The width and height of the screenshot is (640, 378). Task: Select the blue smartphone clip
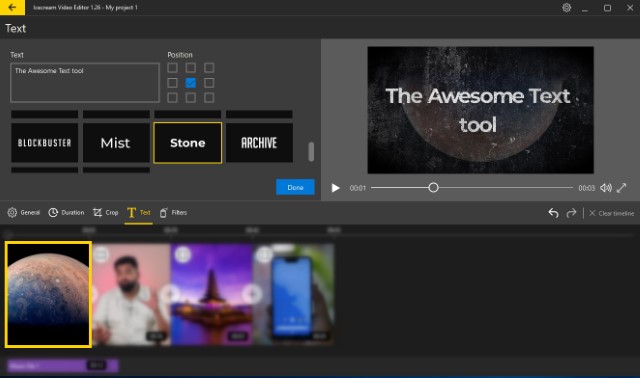point(294,294)
